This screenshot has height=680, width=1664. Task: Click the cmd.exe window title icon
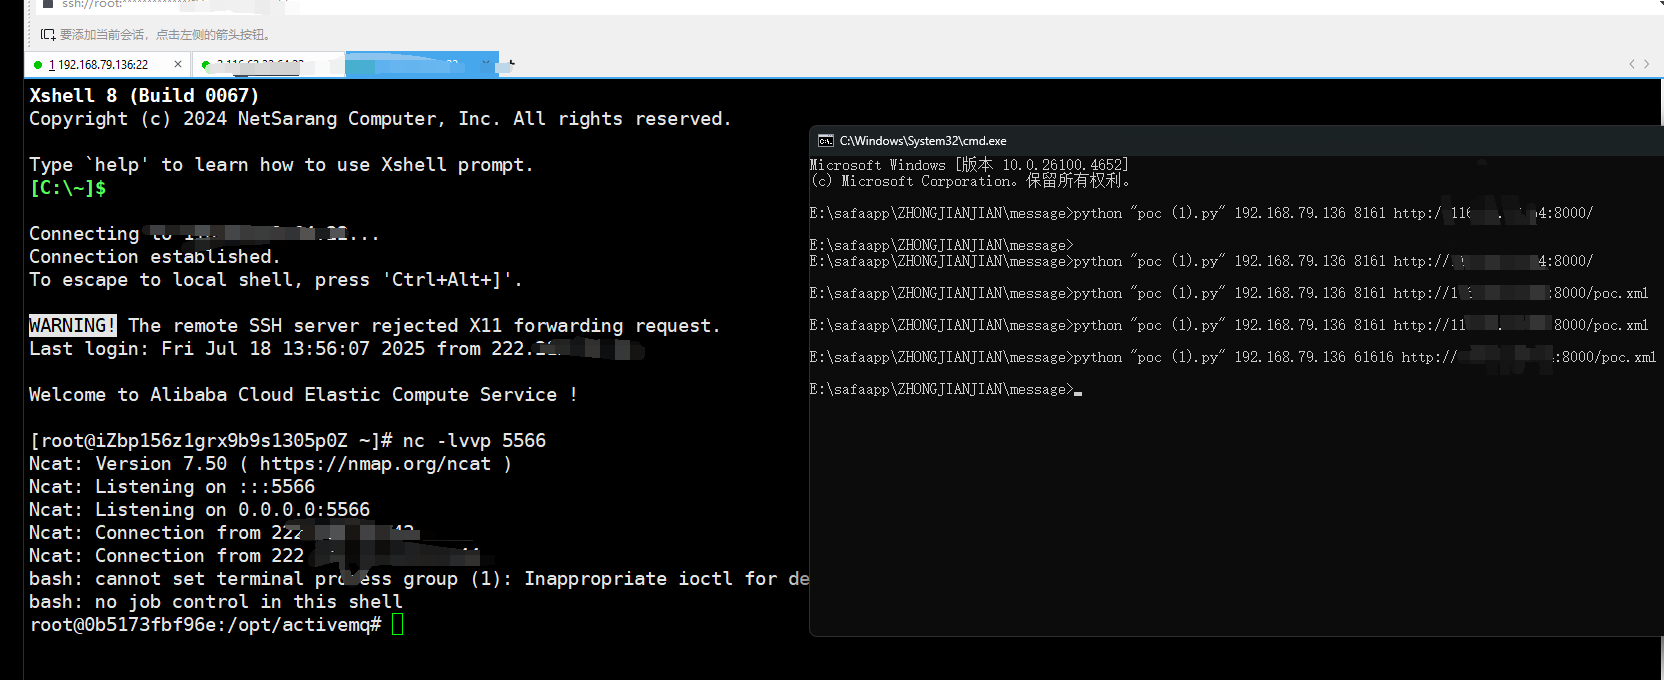pos(825,141)
